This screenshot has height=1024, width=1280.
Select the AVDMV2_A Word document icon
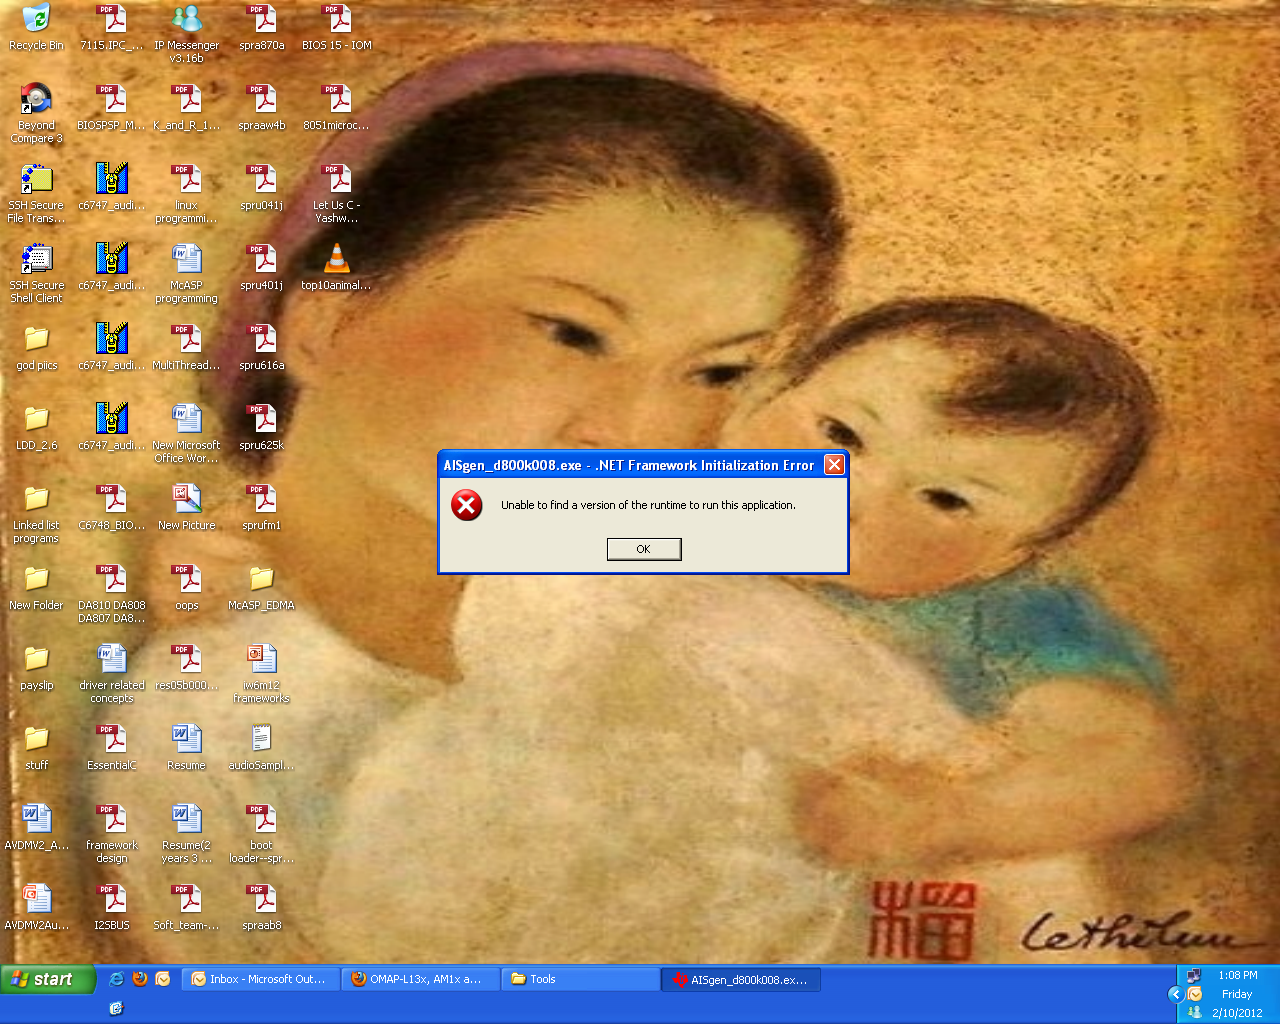click(36, 827)
